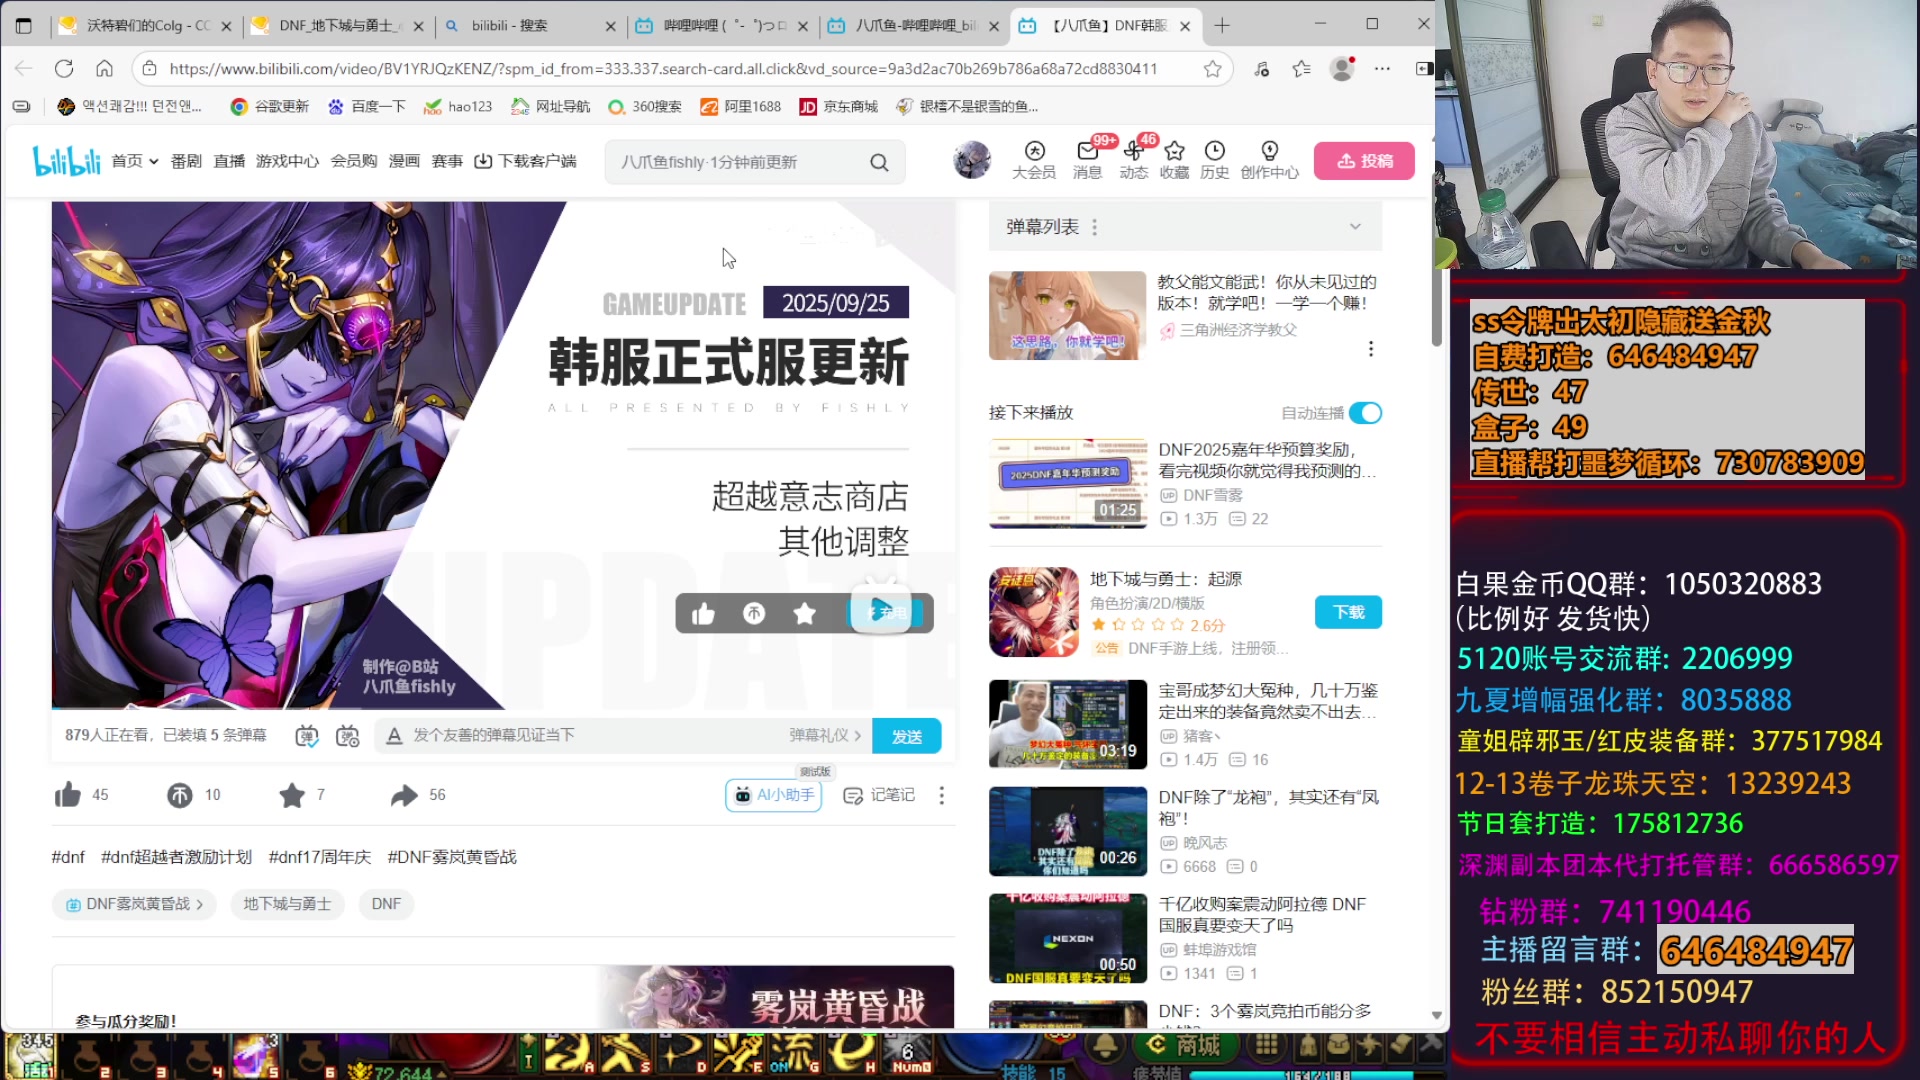This screenshot has width=1920, height=1080.
Task: Open 弹幕列表 three-dot options
Action: [1094, 227]
